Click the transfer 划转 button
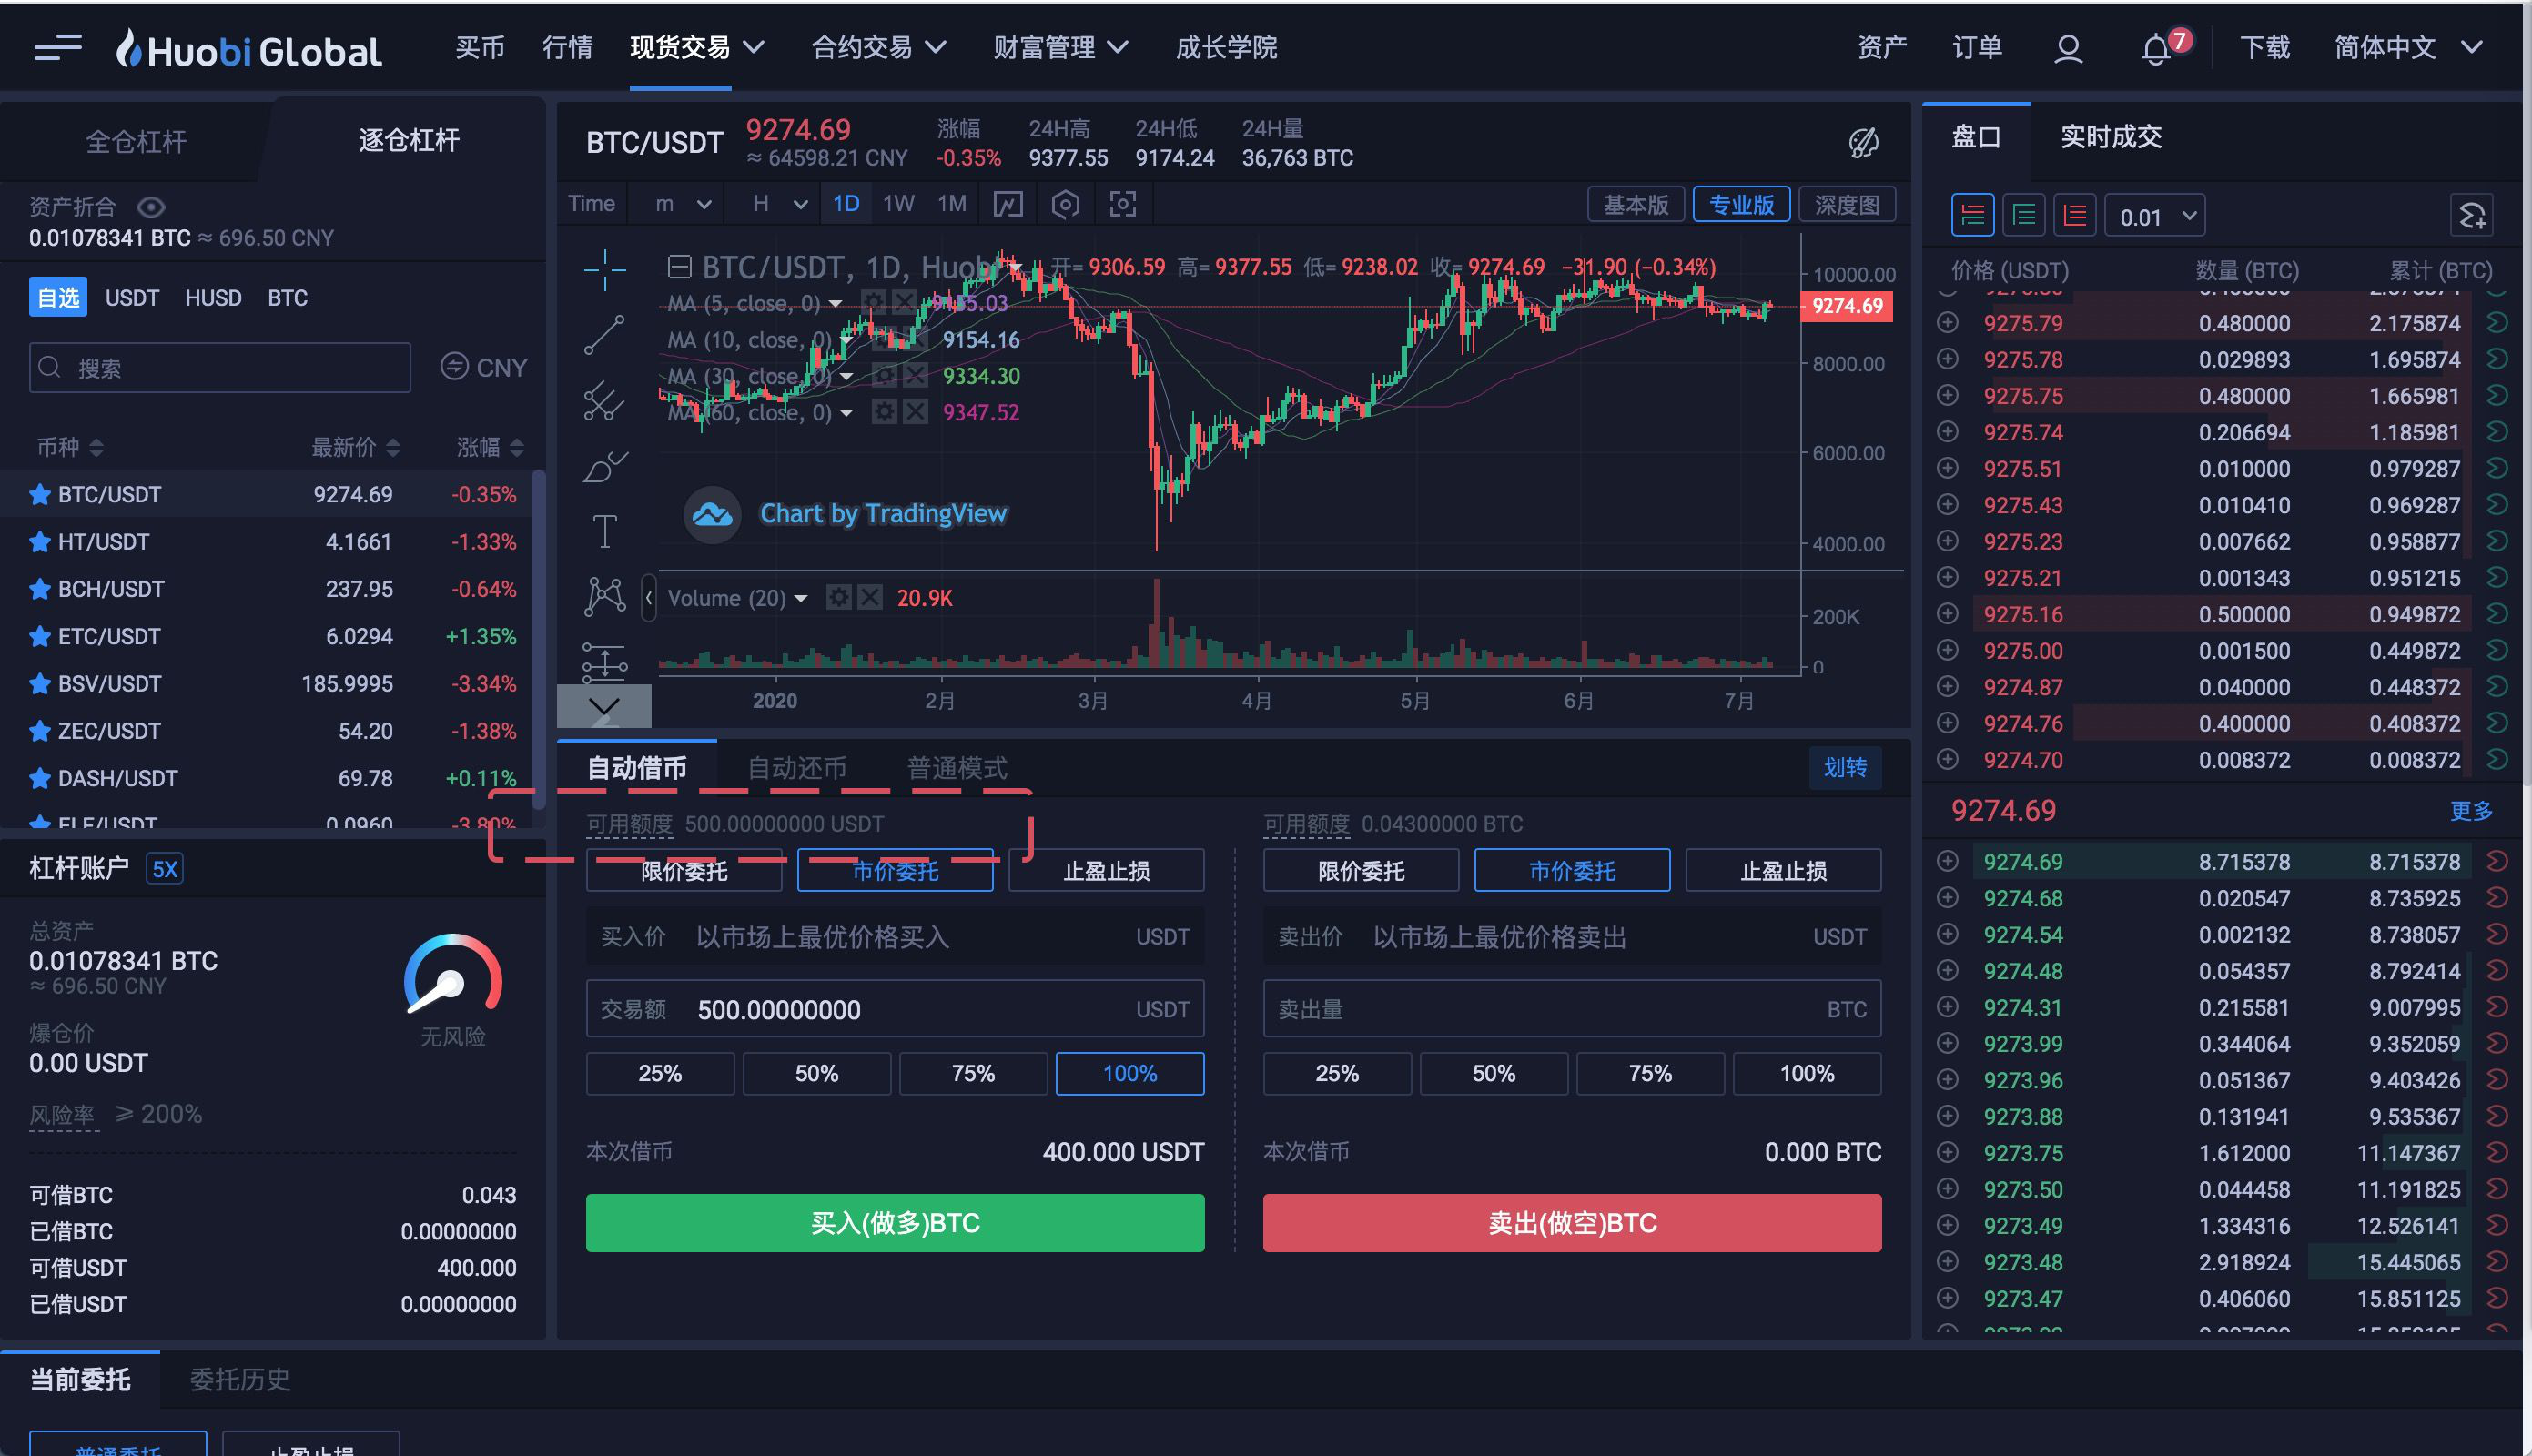Image resolution: width=2532 pixels, height=1456 pixels. coord(1845,767)
